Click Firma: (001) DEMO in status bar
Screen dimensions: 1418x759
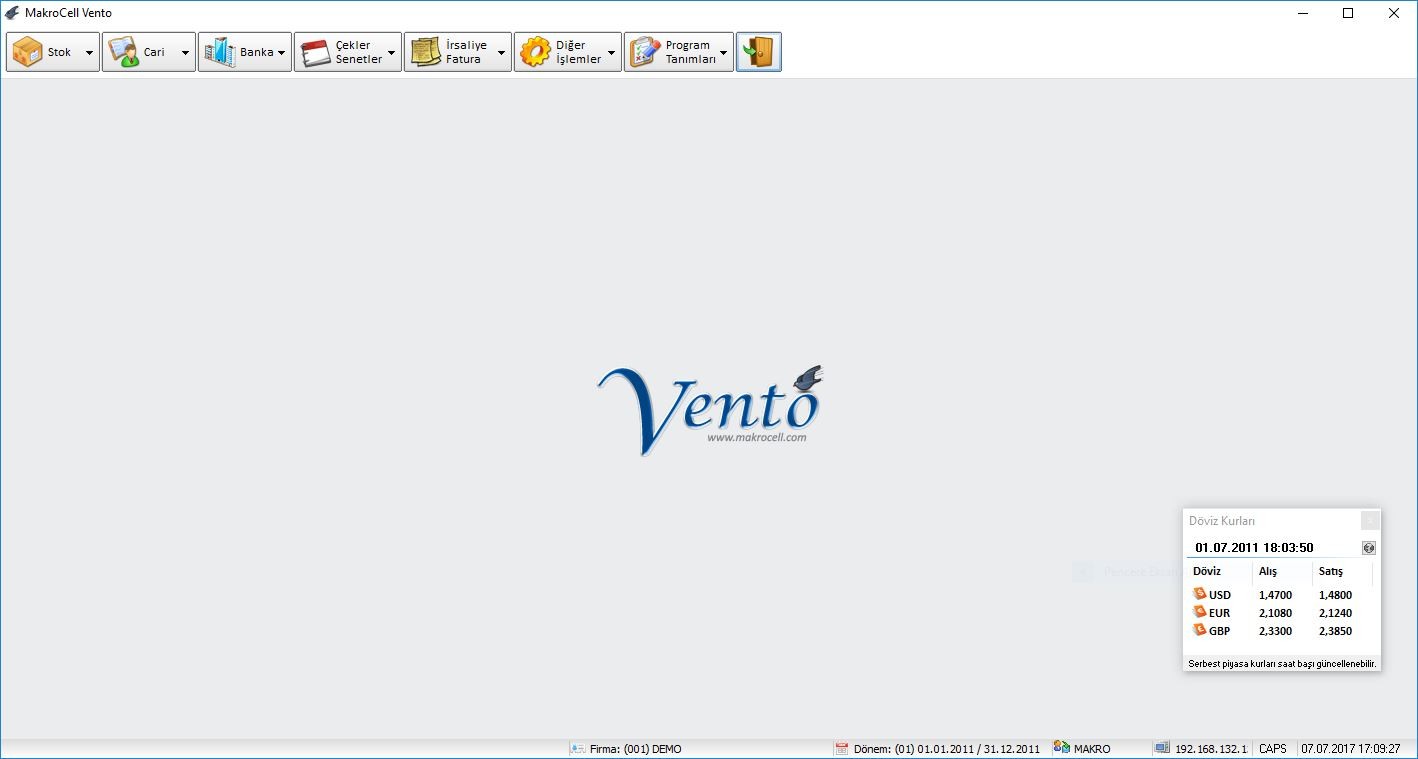tap(636, 749)
